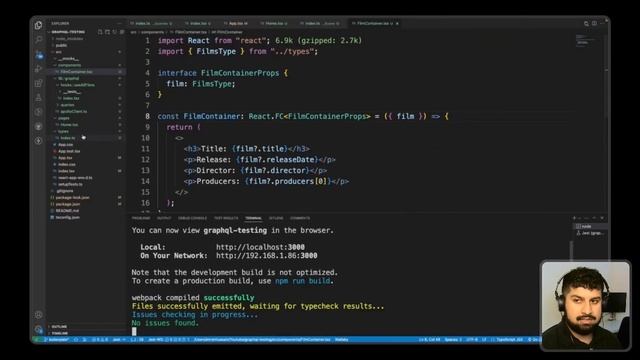Click New File icon in Explorer header

coord(100,32)
